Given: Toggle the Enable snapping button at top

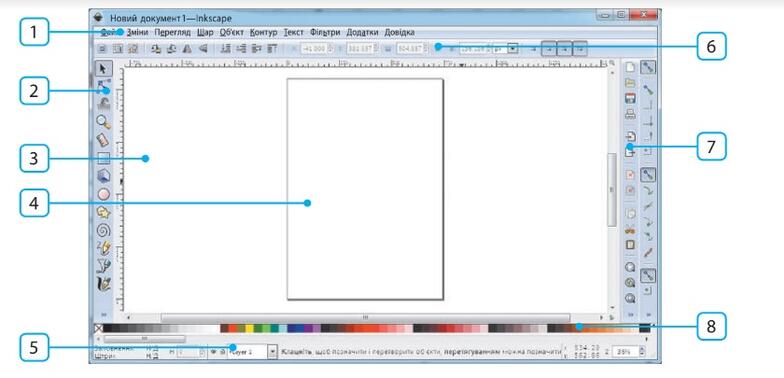Looking at the screenshot, I should point(648,68).
